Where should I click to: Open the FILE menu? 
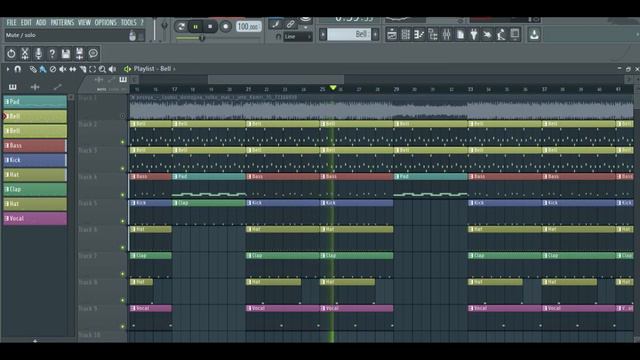[11, 23]
